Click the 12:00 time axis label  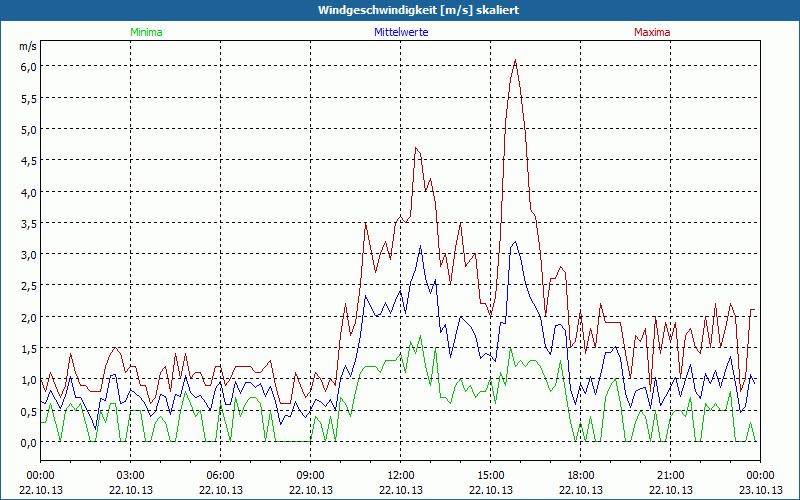401,476
